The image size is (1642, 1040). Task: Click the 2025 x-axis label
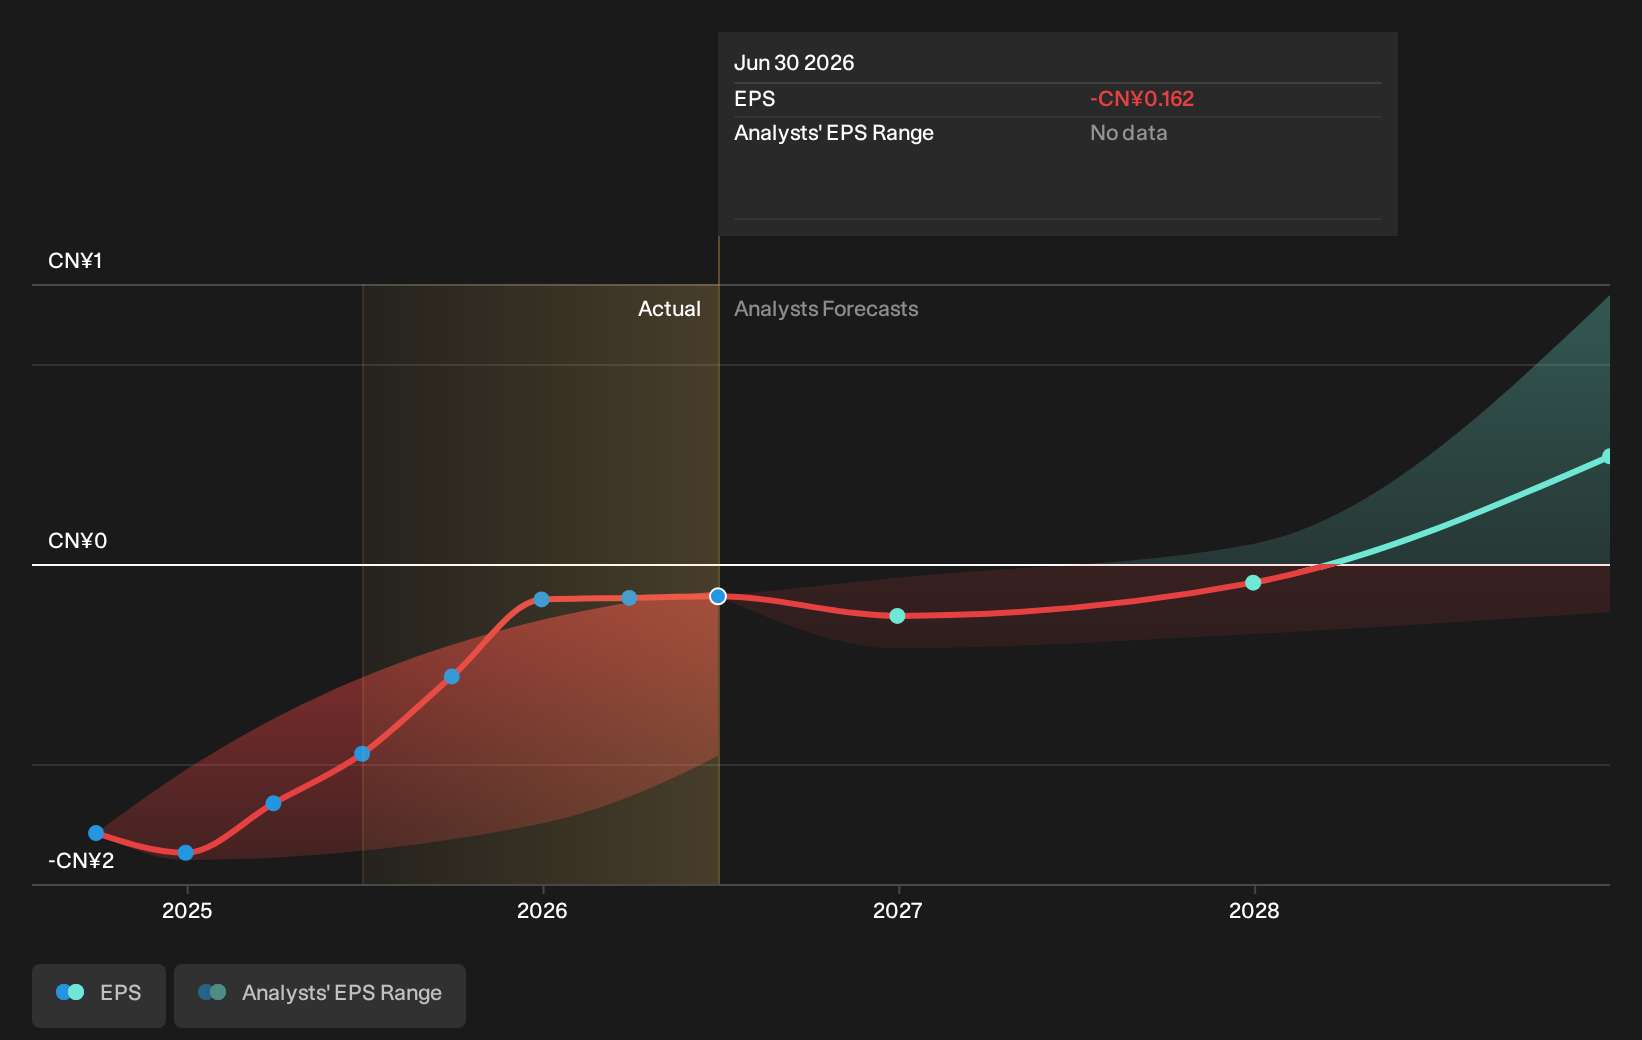coord(187,911)
